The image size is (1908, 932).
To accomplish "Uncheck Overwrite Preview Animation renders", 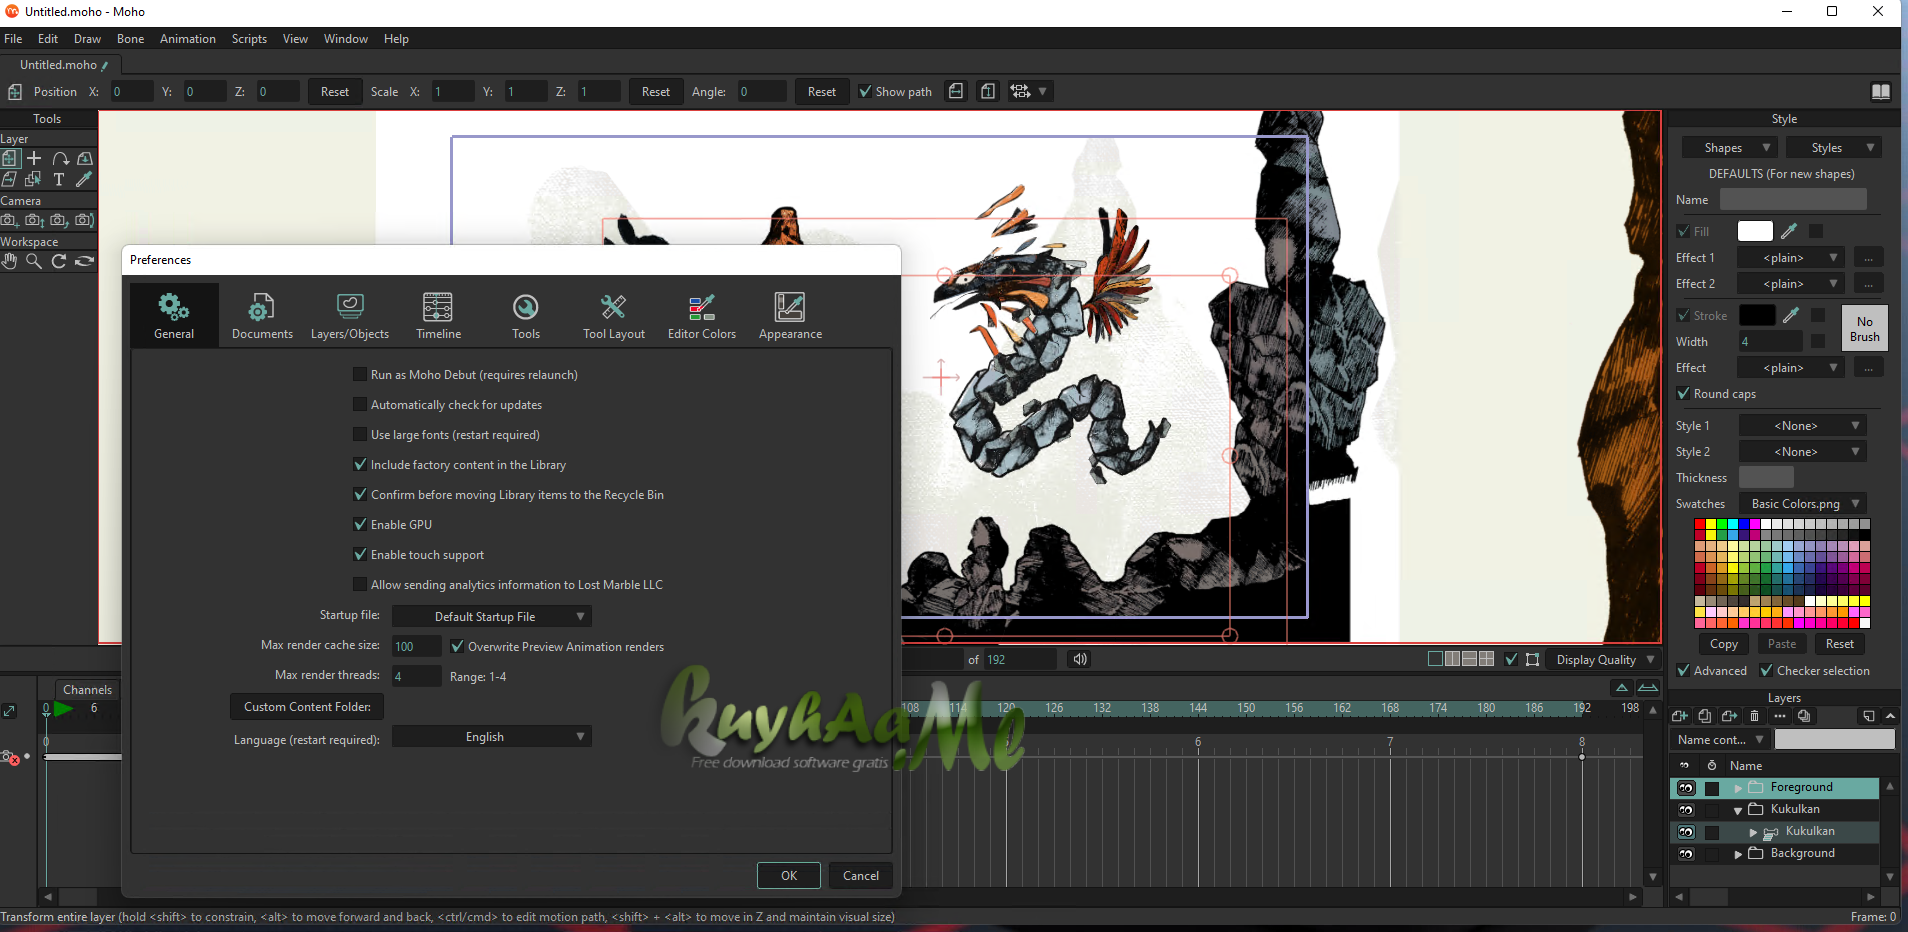I will [457, 647].
